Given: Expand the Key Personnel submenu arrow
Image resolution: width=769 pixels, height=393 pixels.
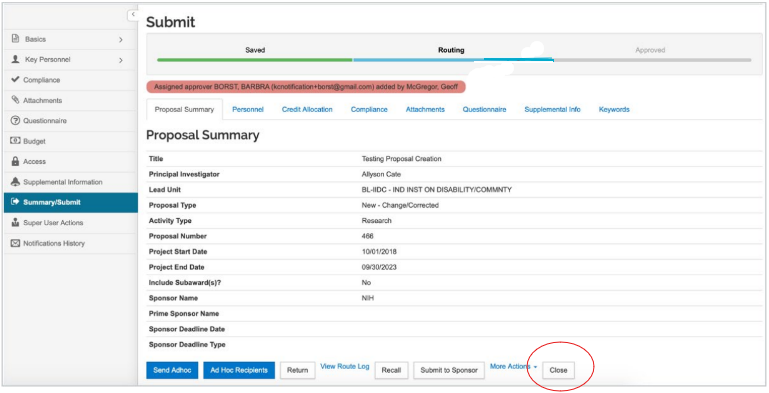Looking at the screenshot, I should (121, 60).
